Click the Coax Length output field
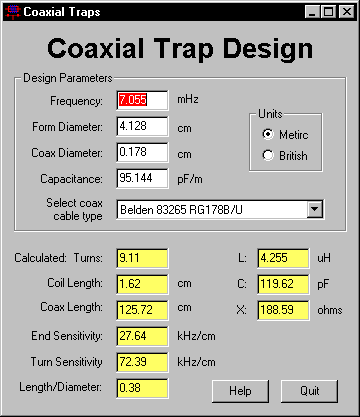The height and width of the screenshot is (417, 360). (143, 310)
